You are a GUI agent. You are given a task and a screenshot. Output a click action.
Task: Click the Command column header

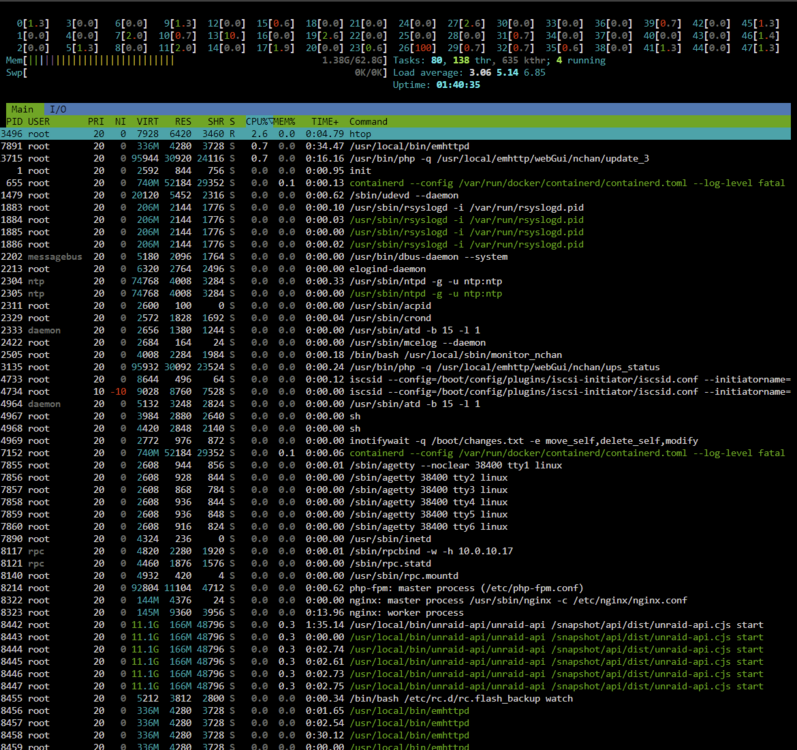click(368, 121)
